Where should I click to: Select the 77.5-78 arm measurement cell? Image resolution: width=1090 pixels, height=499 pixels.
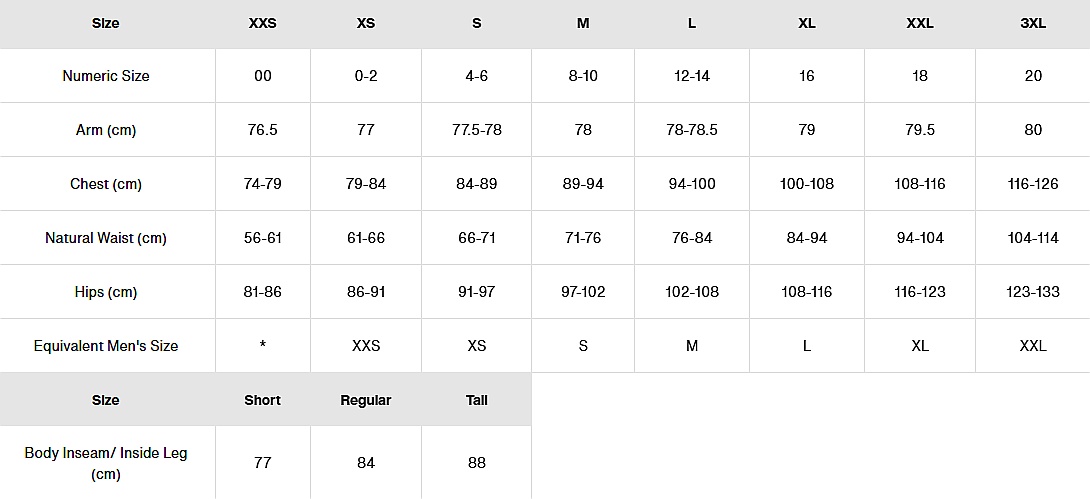pos(477,130)
